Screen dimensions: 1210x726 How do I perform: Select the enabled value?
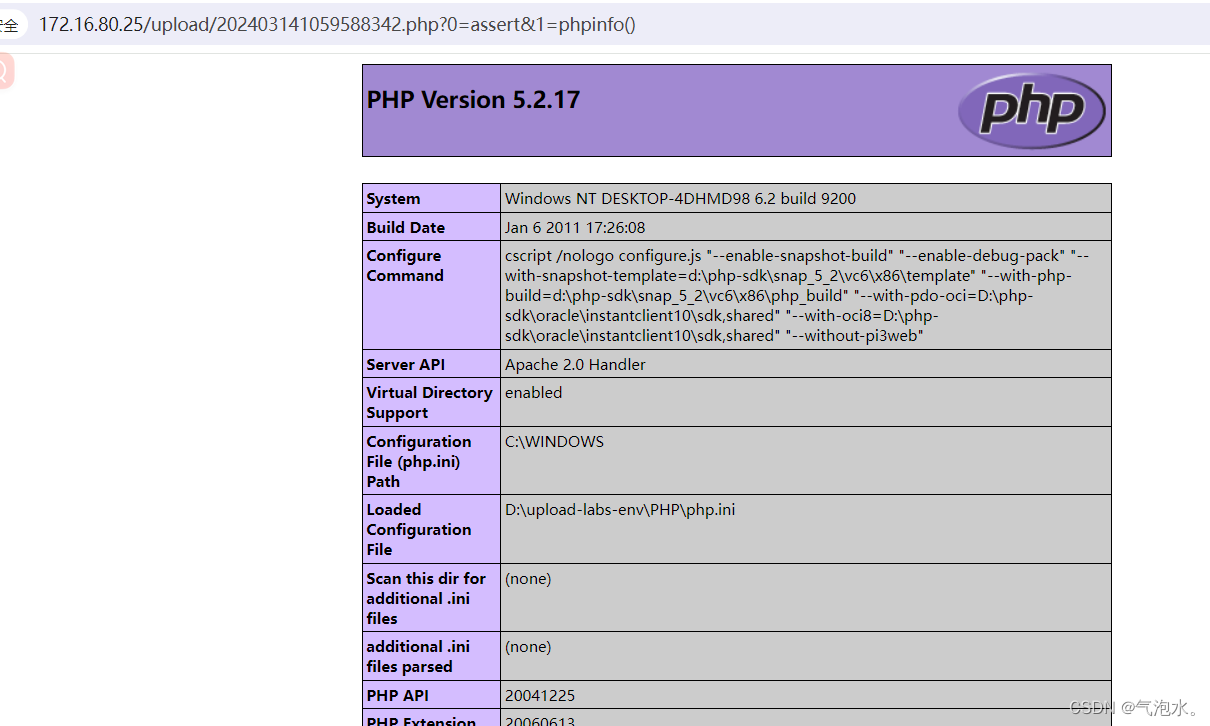click(533, 392)
